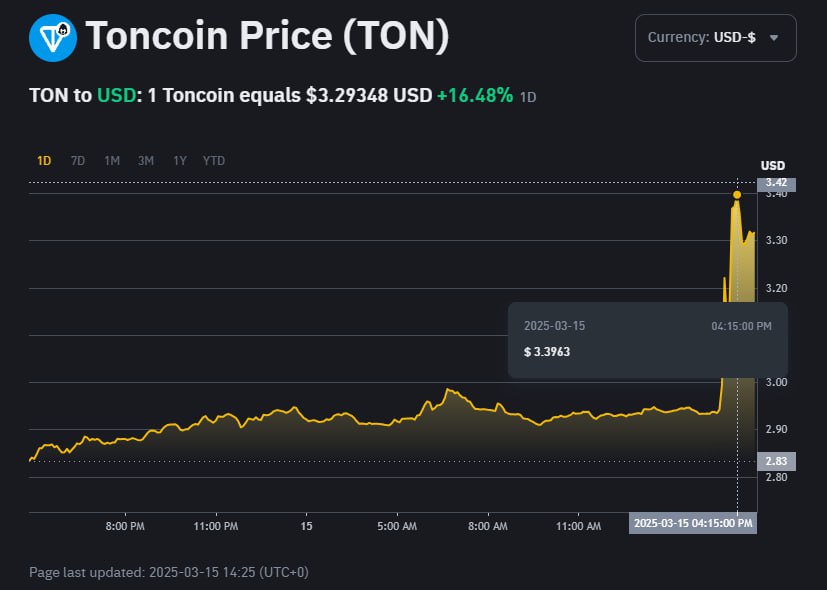Click the 3.42 high price label
Viewport: 827px width, 590px height.
click(775, 183)
